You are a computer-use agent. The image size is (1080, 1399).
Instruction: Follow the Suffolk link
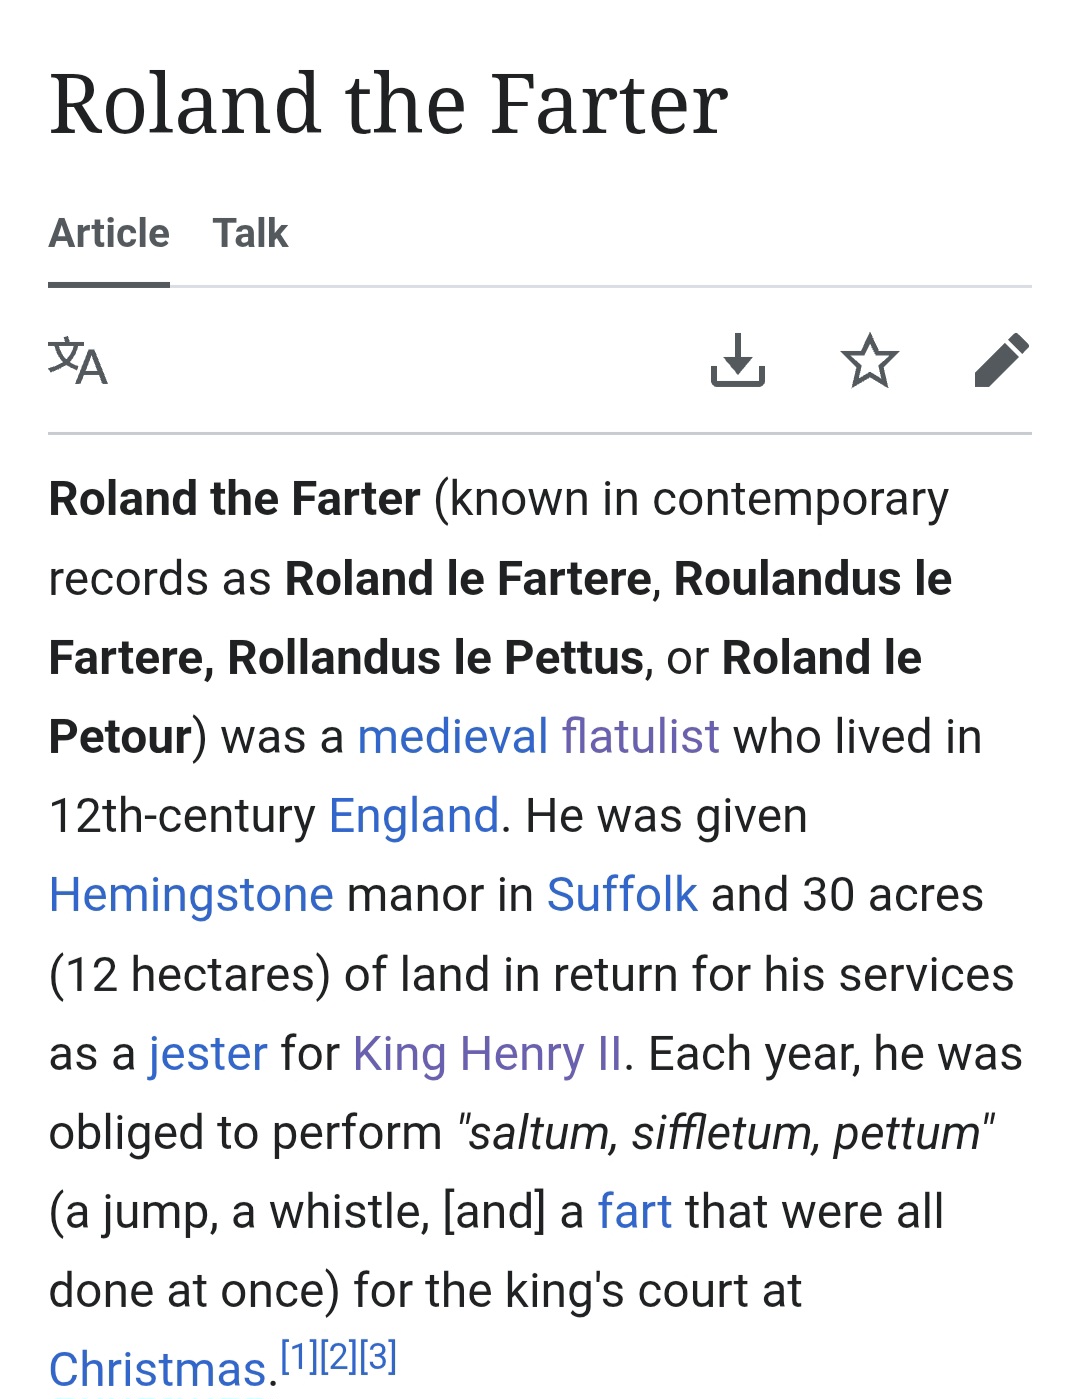(x=621, y=895)
